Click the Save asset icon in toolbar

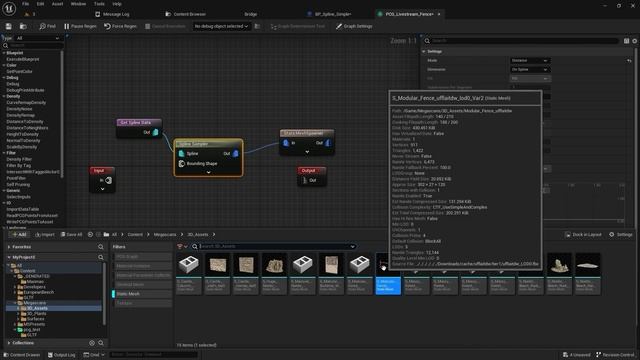pyautogui.click(x=9, y=26)
